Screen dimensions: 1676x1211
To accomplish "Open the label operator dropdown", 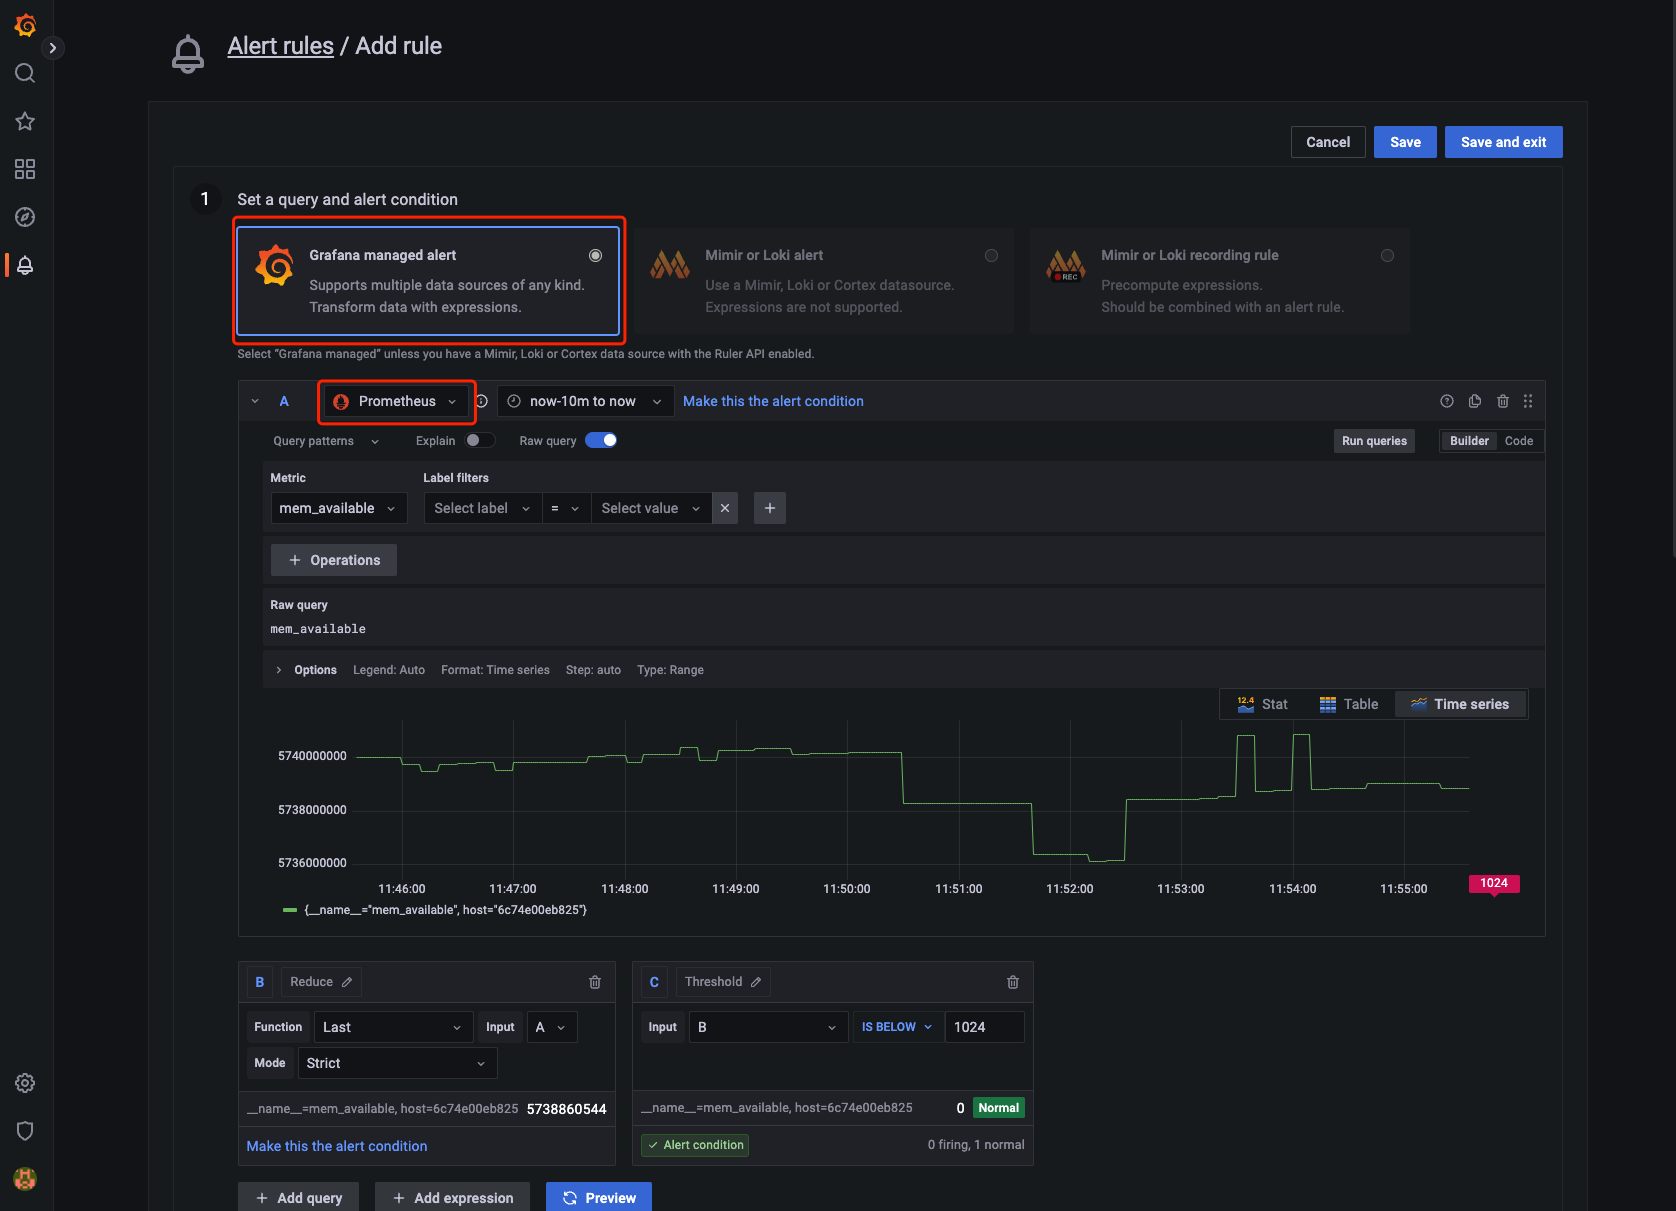I will coord(566,508).
